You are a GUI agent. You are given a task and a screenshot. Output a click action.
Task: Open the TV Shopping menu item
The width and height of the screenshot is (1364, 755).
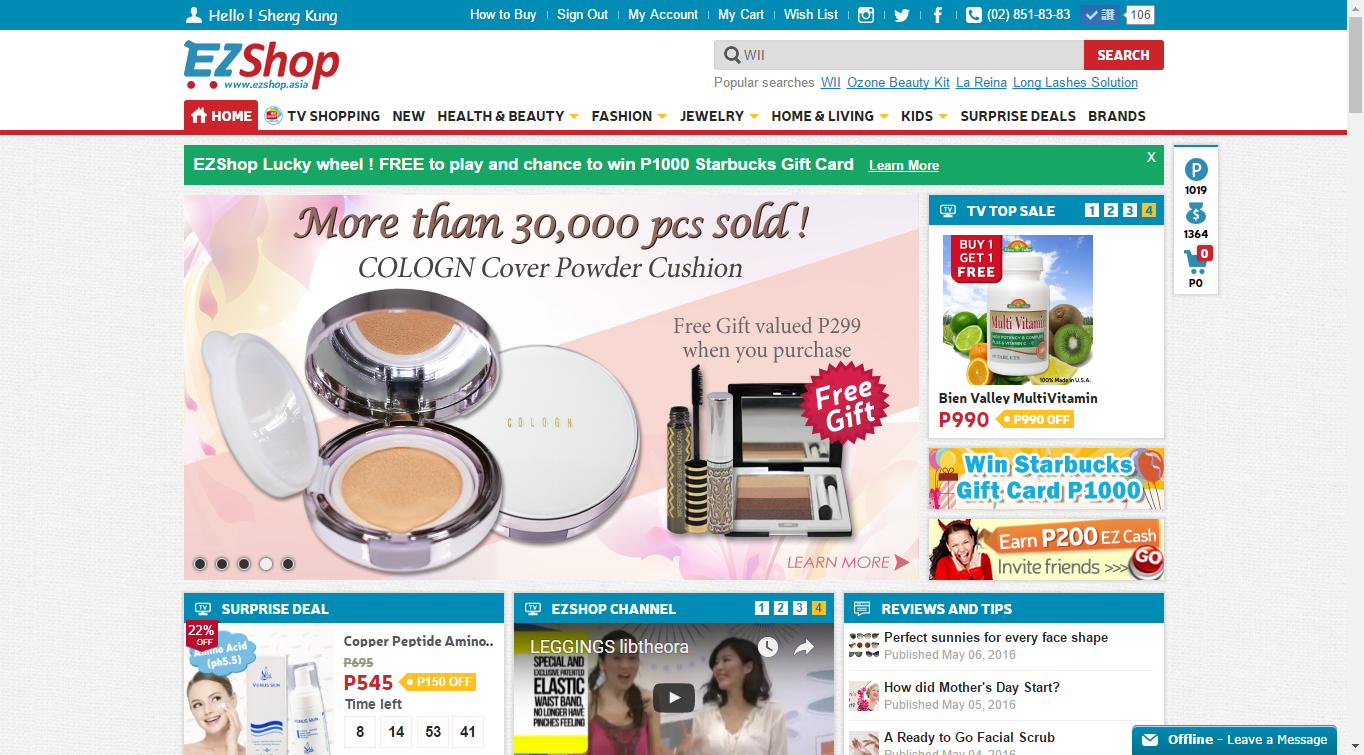point(322,116)
